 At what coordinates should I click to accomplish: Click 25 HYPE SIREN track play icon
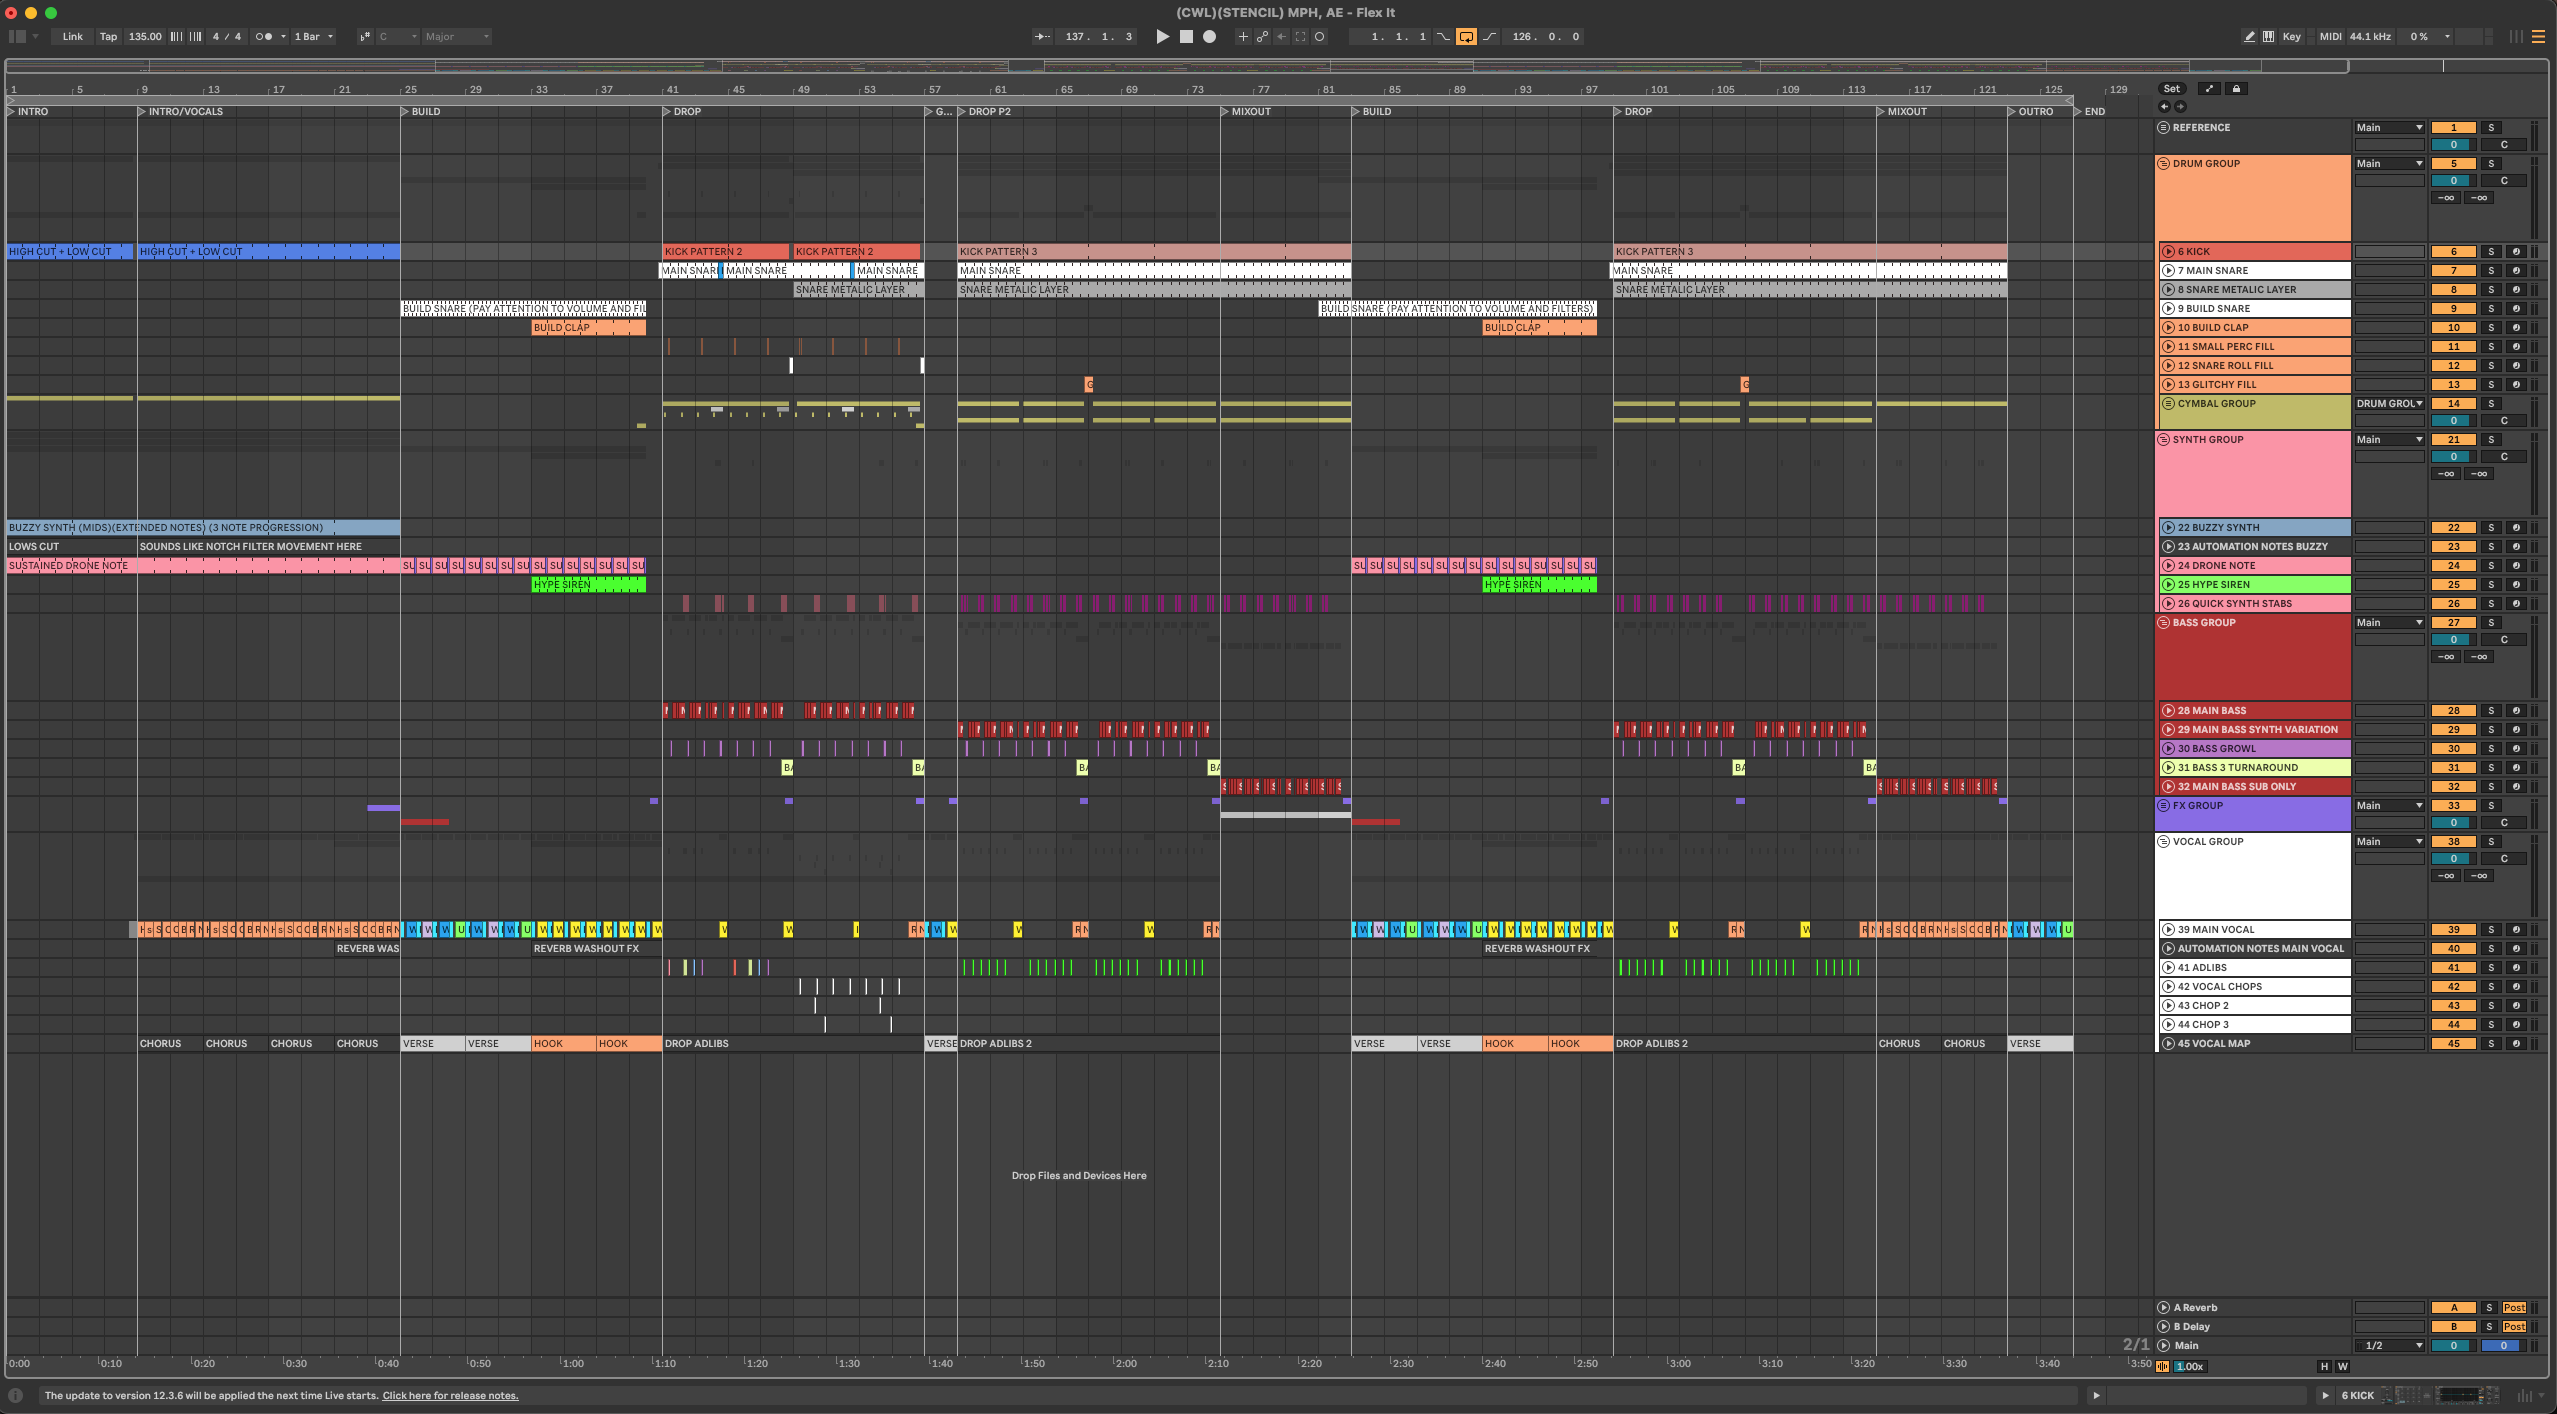pos(2168,585)
